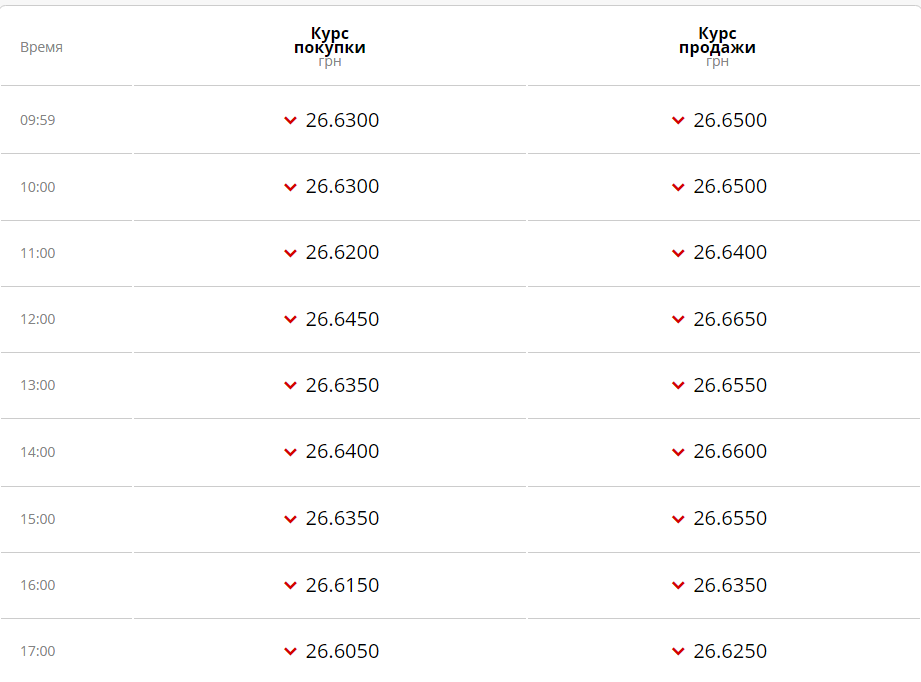Click red arrow next to 26.6650 sell rate
Viewport: 921px width, 682px height.
click(x=678, y=320)
